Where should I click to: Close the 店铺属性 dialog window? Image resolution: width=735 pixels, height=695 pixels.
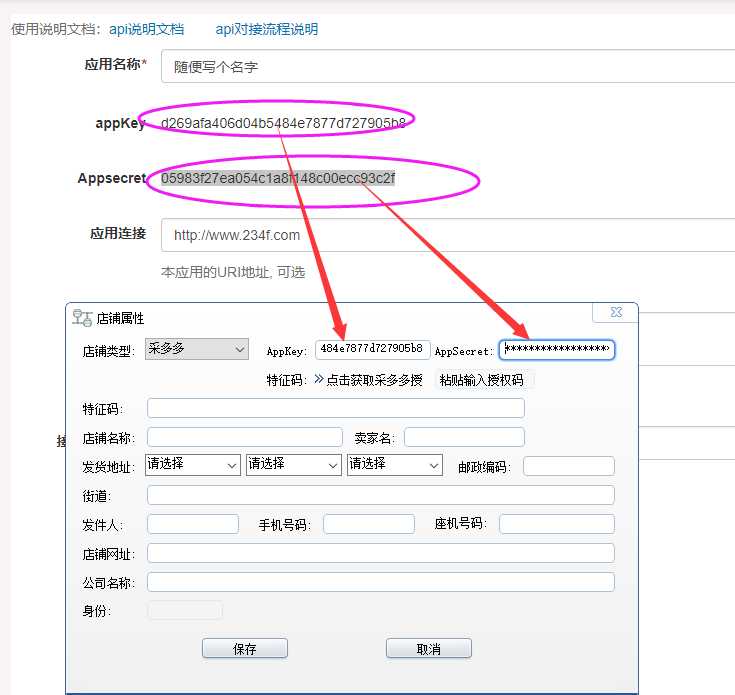pyautogui.click(x=615, y=313)
